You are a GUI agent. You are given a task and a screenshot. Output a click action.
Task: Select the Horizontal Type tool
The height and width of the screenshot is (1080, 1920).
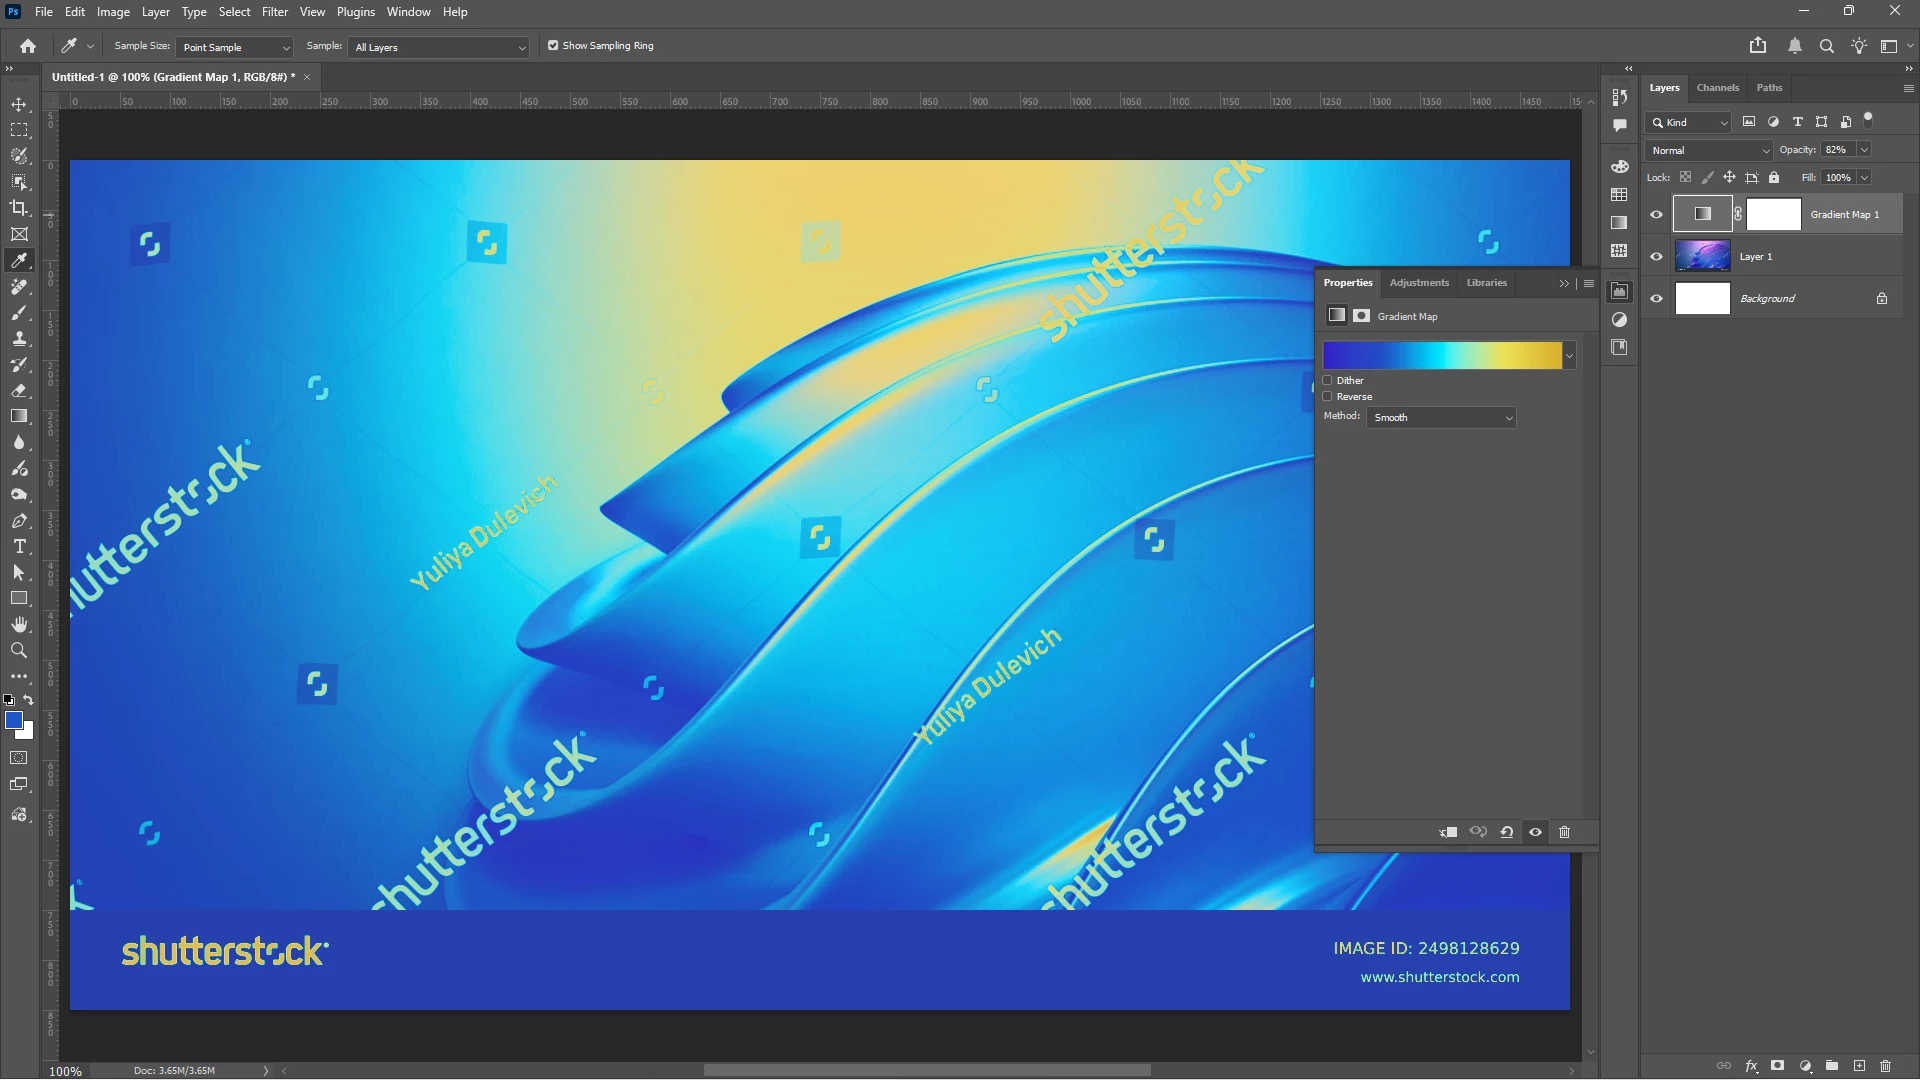tap(19, 546)
